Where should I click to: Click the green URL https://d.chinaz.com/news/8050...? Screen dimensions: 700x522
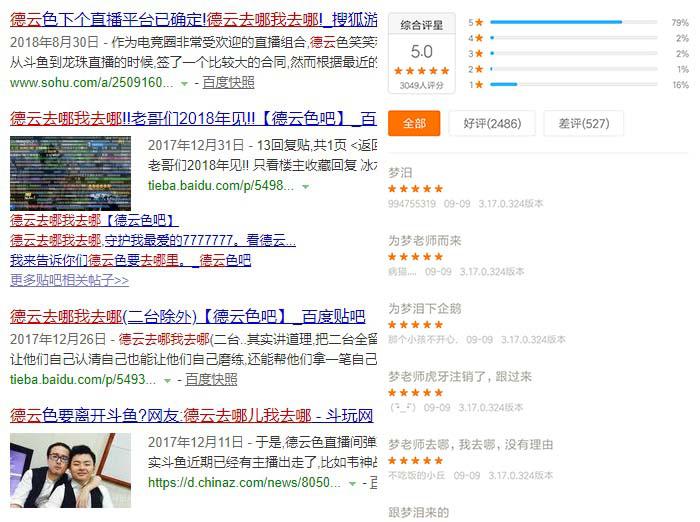tap(244, 483)
